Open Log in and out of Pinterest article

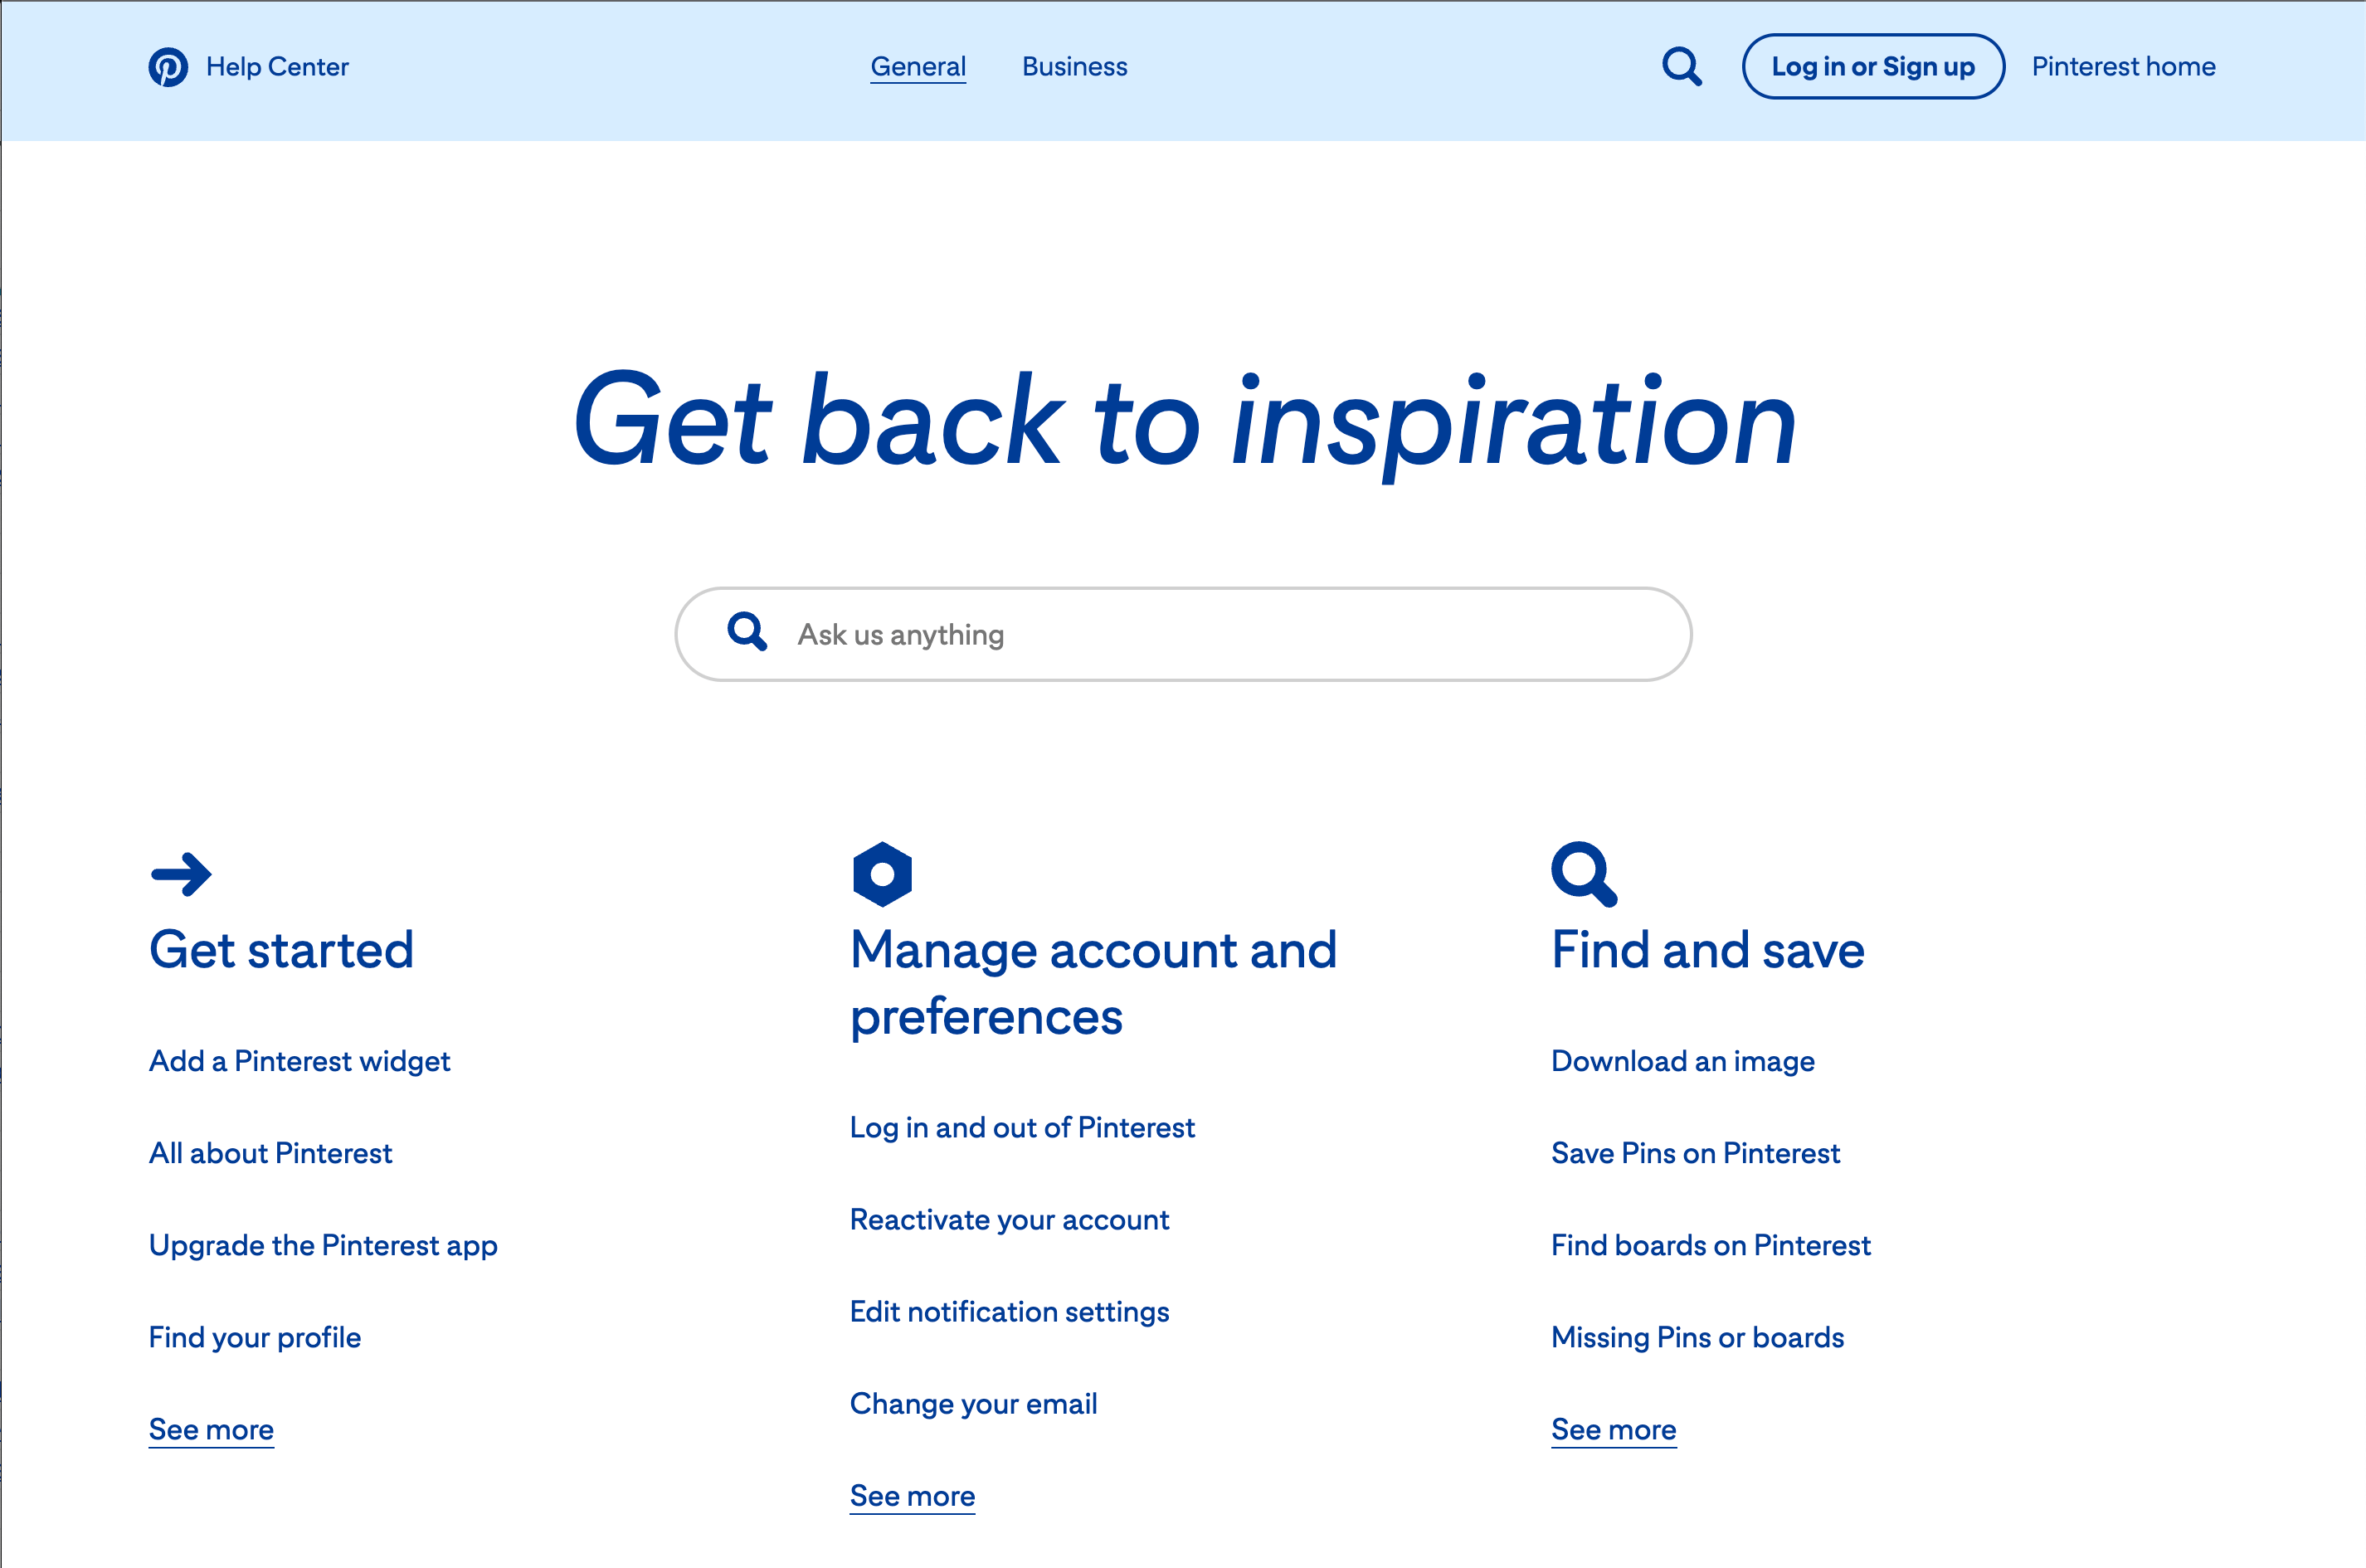tap(1022, 1125)
